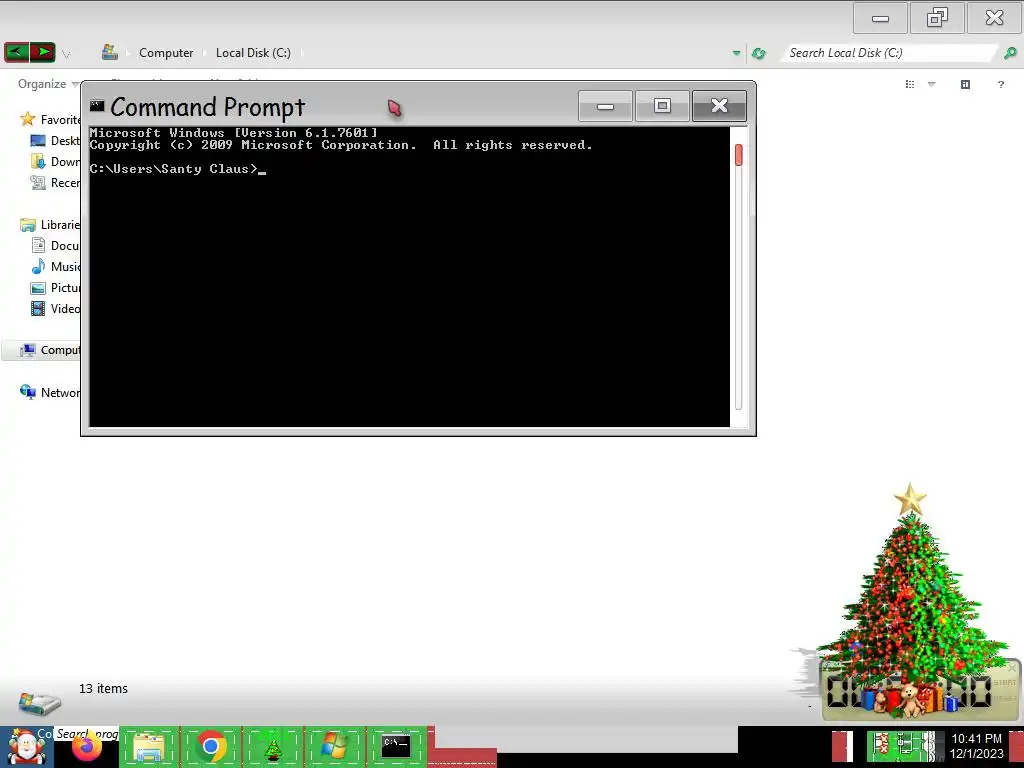Expand the arrow after the Computer breadcrumb
The height and width of the screenshot is (768, 1024).
[x=204, y=53]
